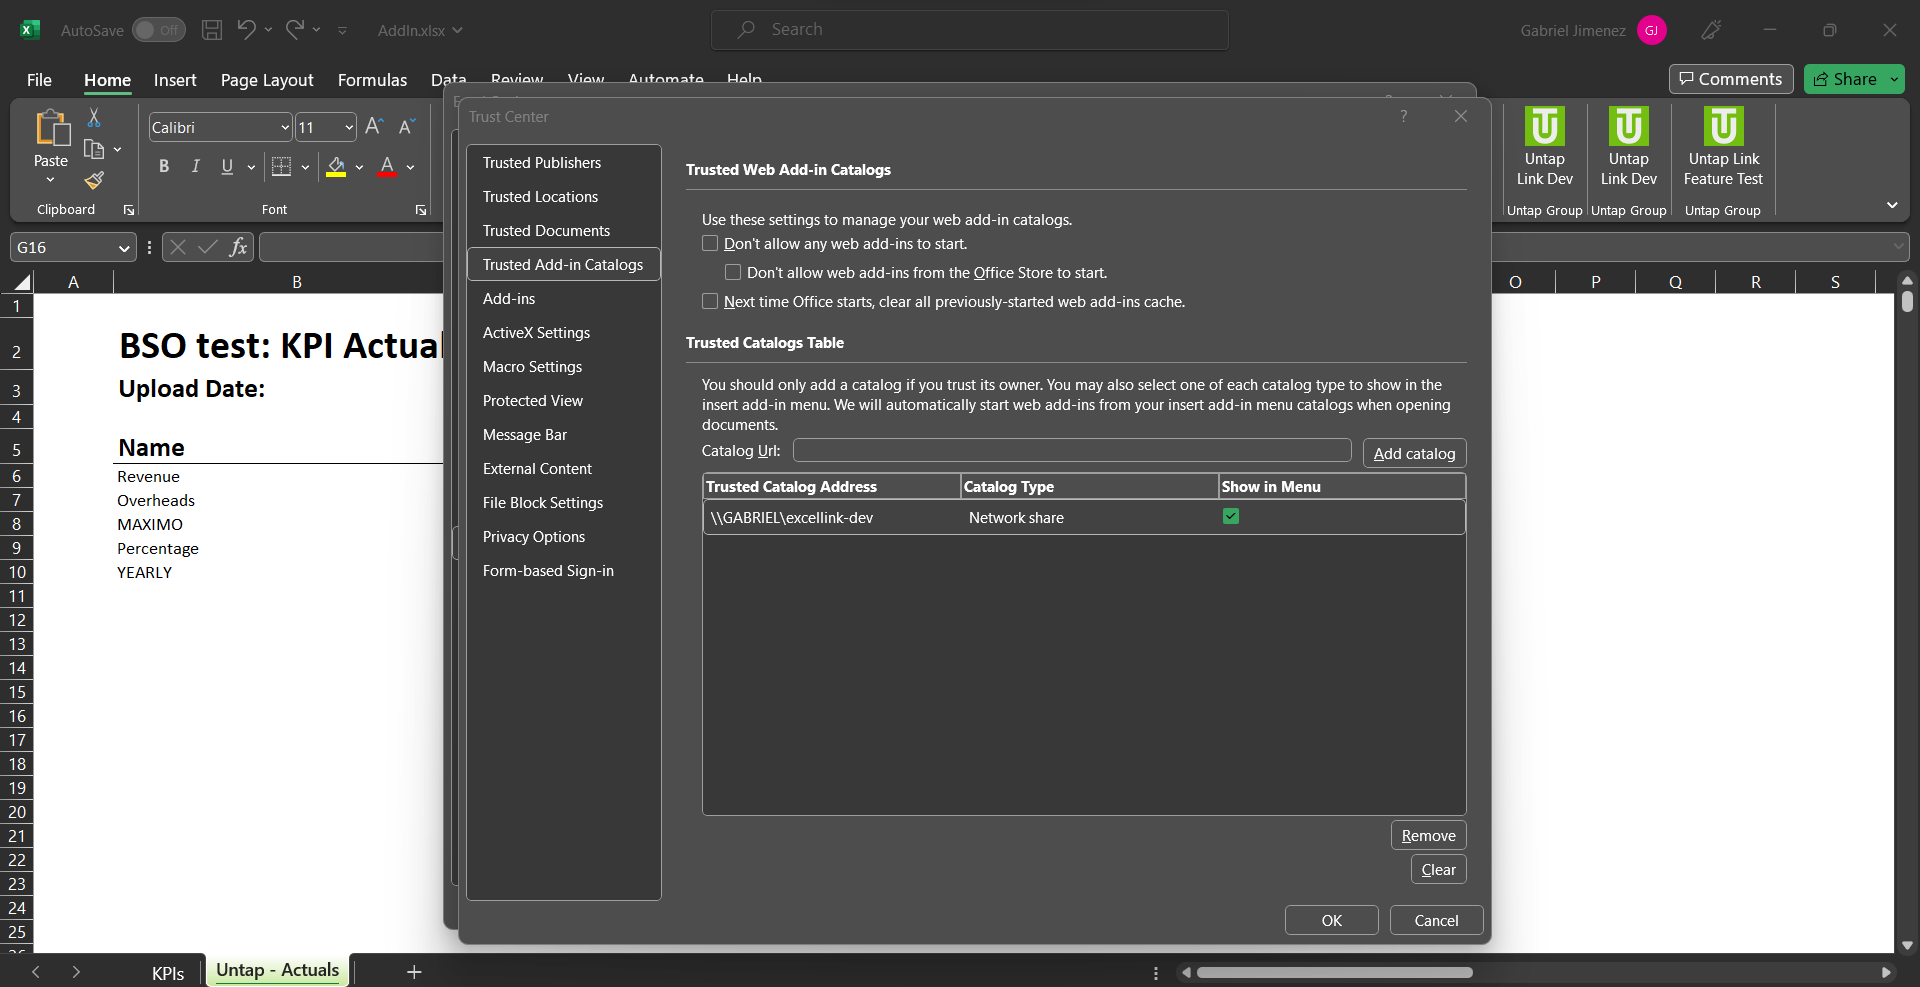The width and height of the screenshot is (1920, 987).
Task: Select Macro Settings in Trust Center
Action: pyautogui.click(x=564, y=366)
